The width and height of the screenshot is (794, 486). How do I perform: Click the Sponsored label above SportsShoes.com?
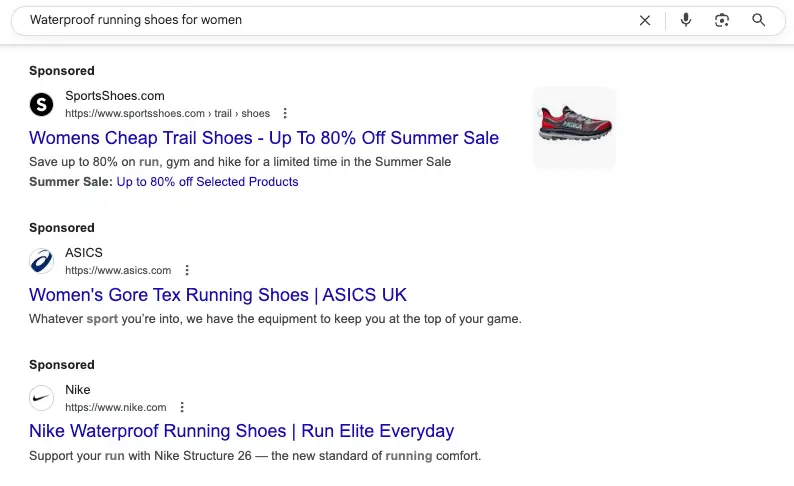(62, 71)
